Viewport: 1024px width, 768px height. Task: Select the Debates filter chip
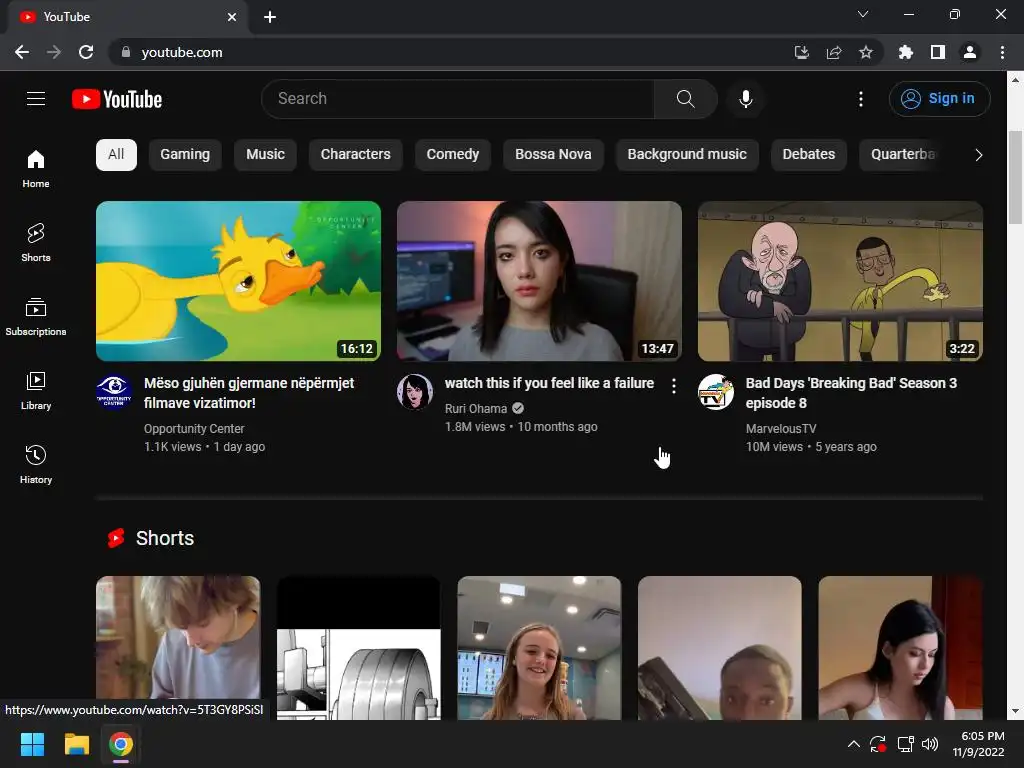(808, 155)
